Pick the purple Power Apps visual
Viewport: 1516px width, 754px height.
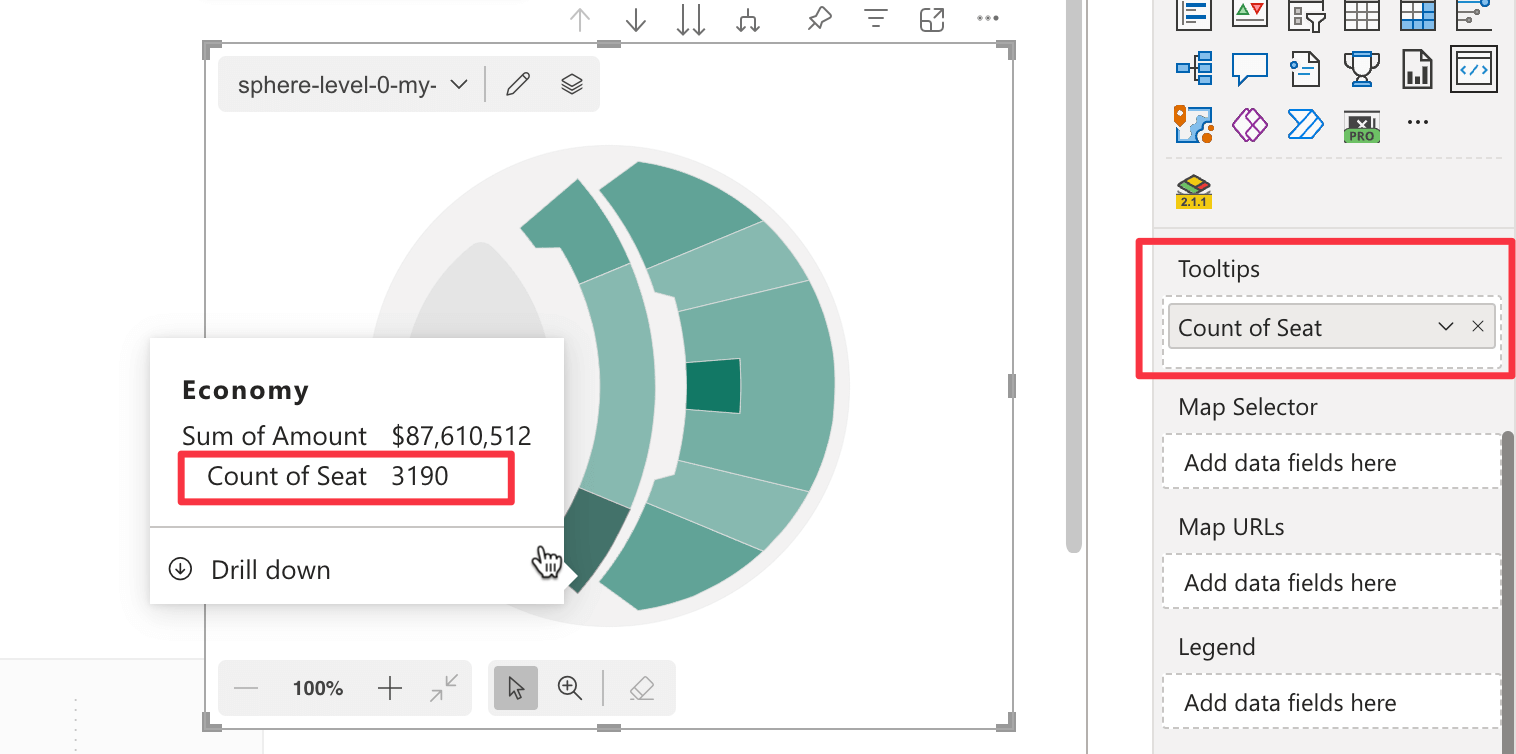click(1250, 124)
